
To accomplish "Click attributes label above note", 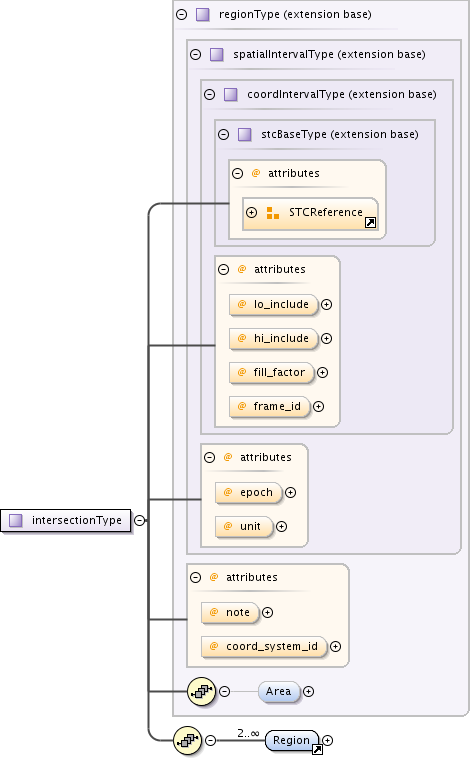I will pos(252,577).
